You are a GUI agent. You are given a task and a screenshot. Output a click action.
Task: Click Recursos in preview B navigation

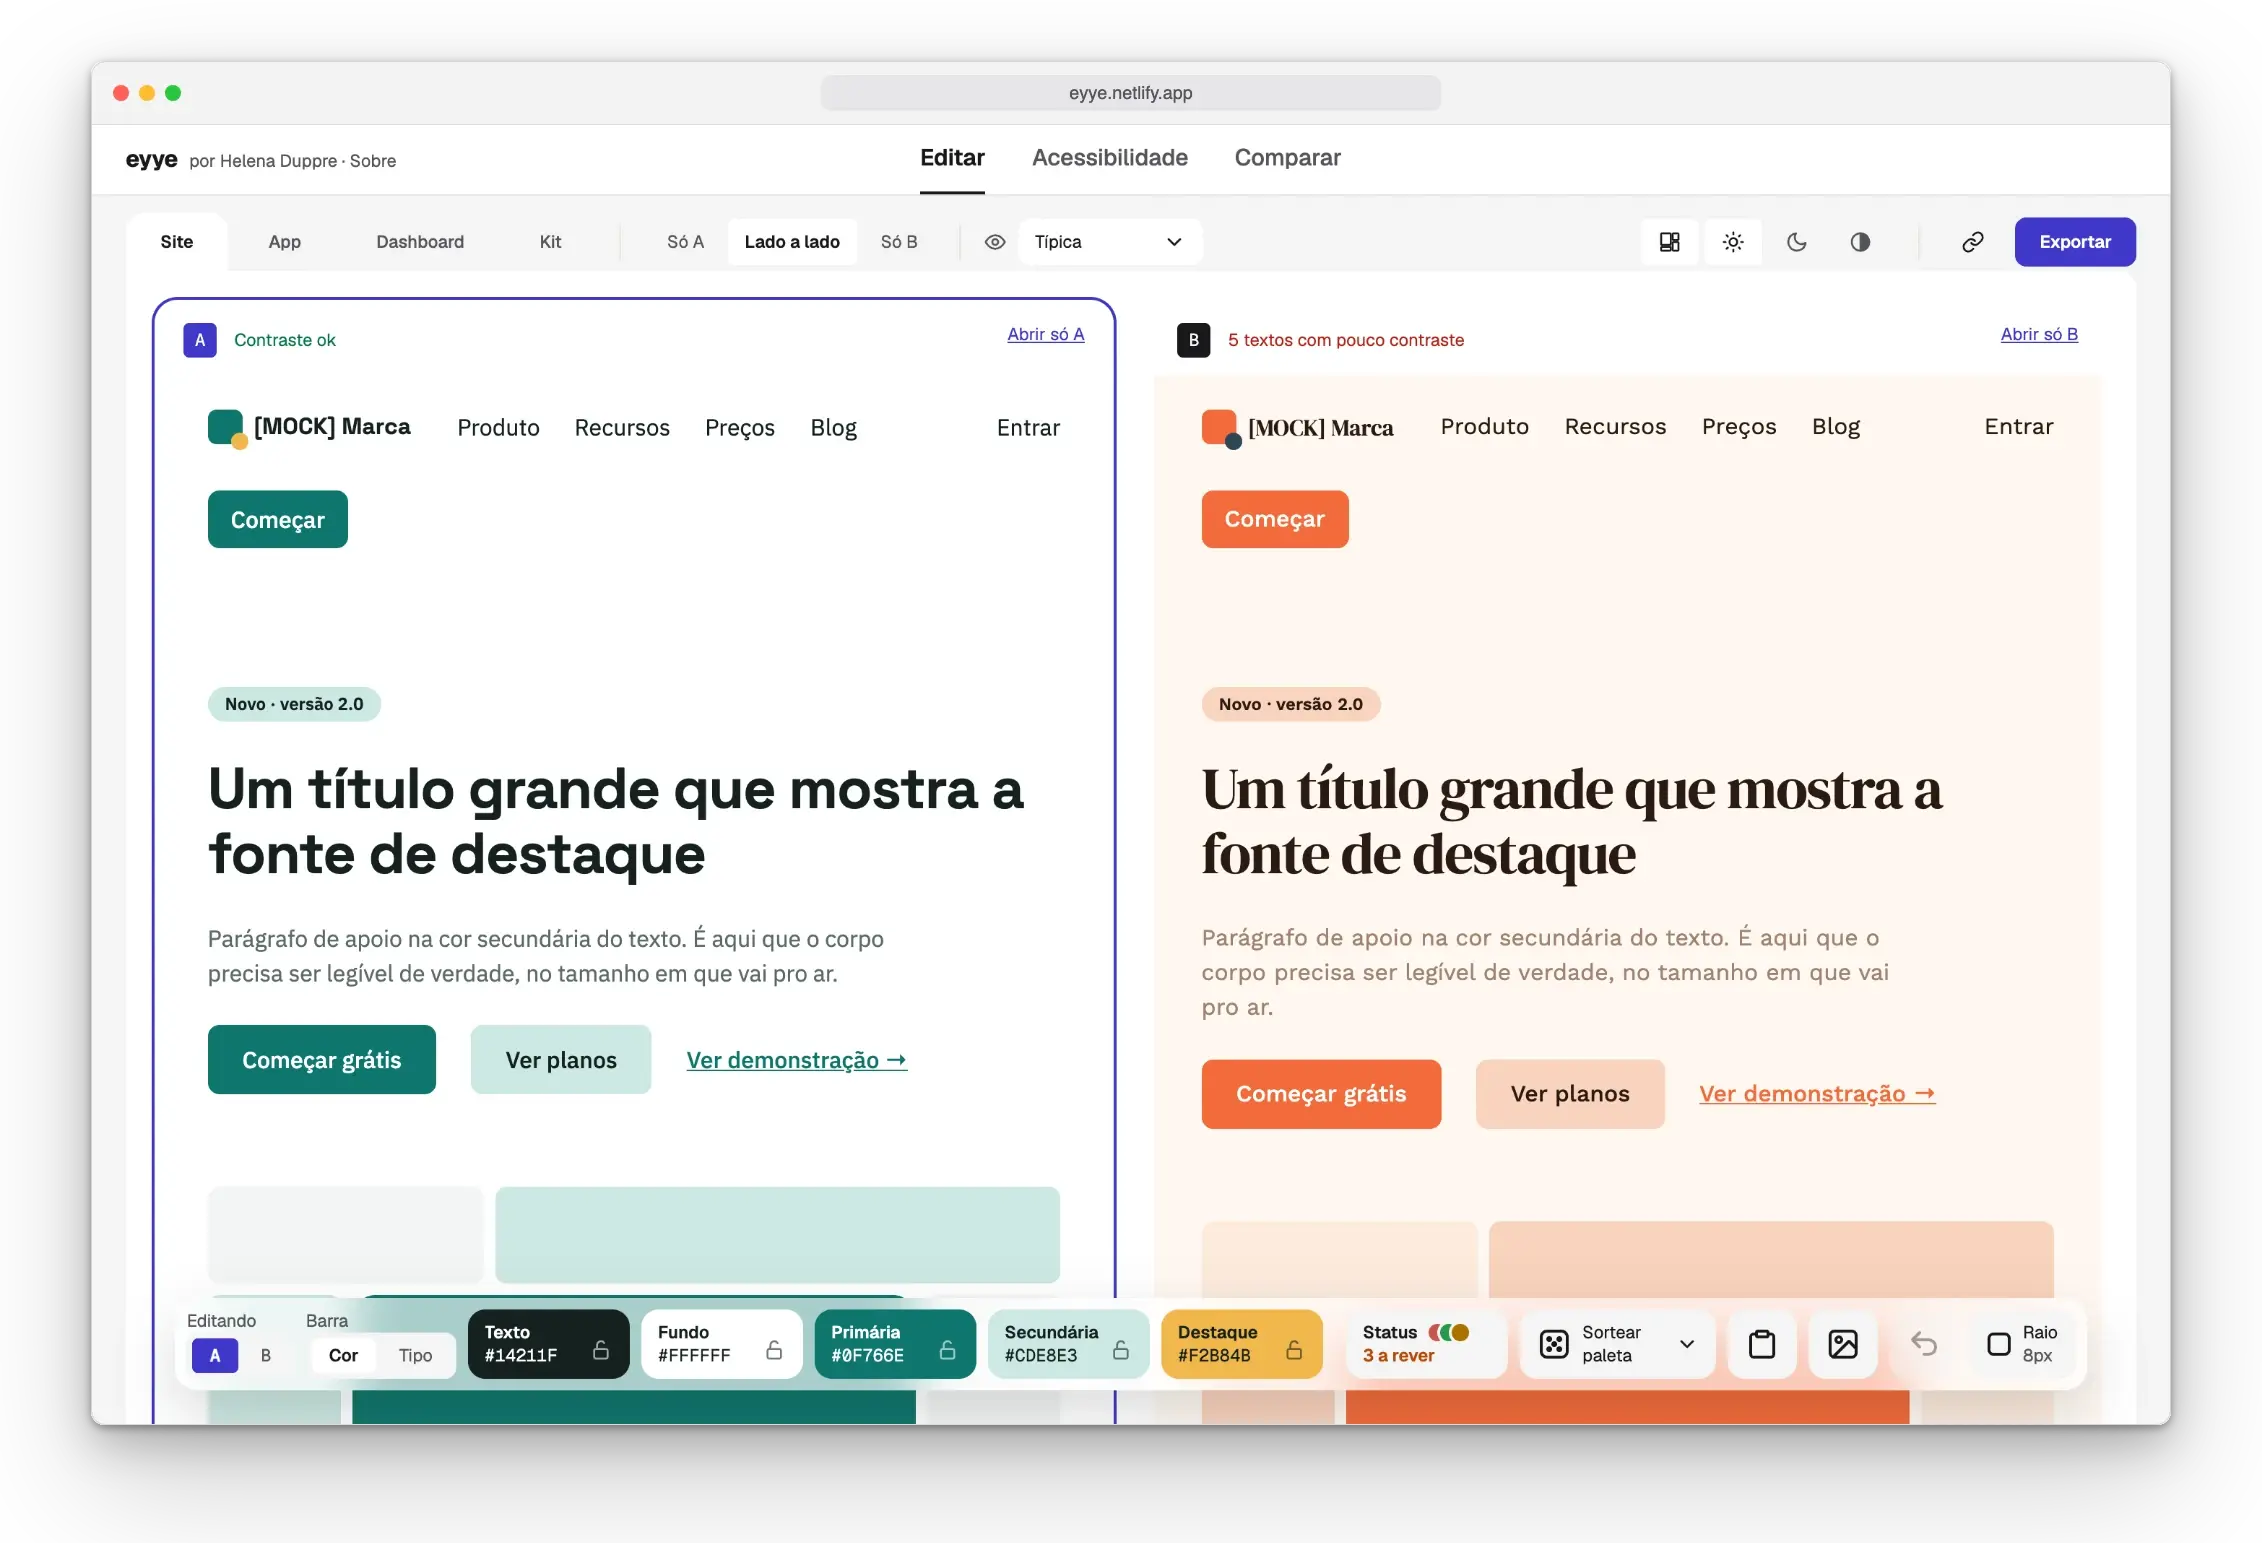1615,427
